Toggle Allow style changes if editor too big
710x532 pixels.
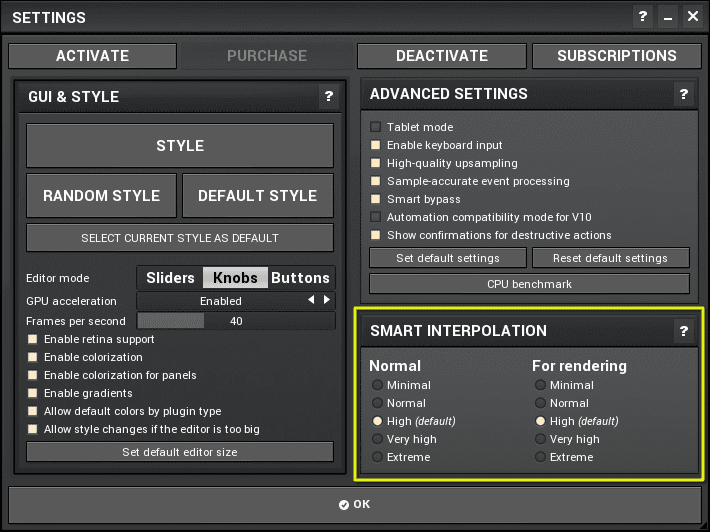[33, 429]
